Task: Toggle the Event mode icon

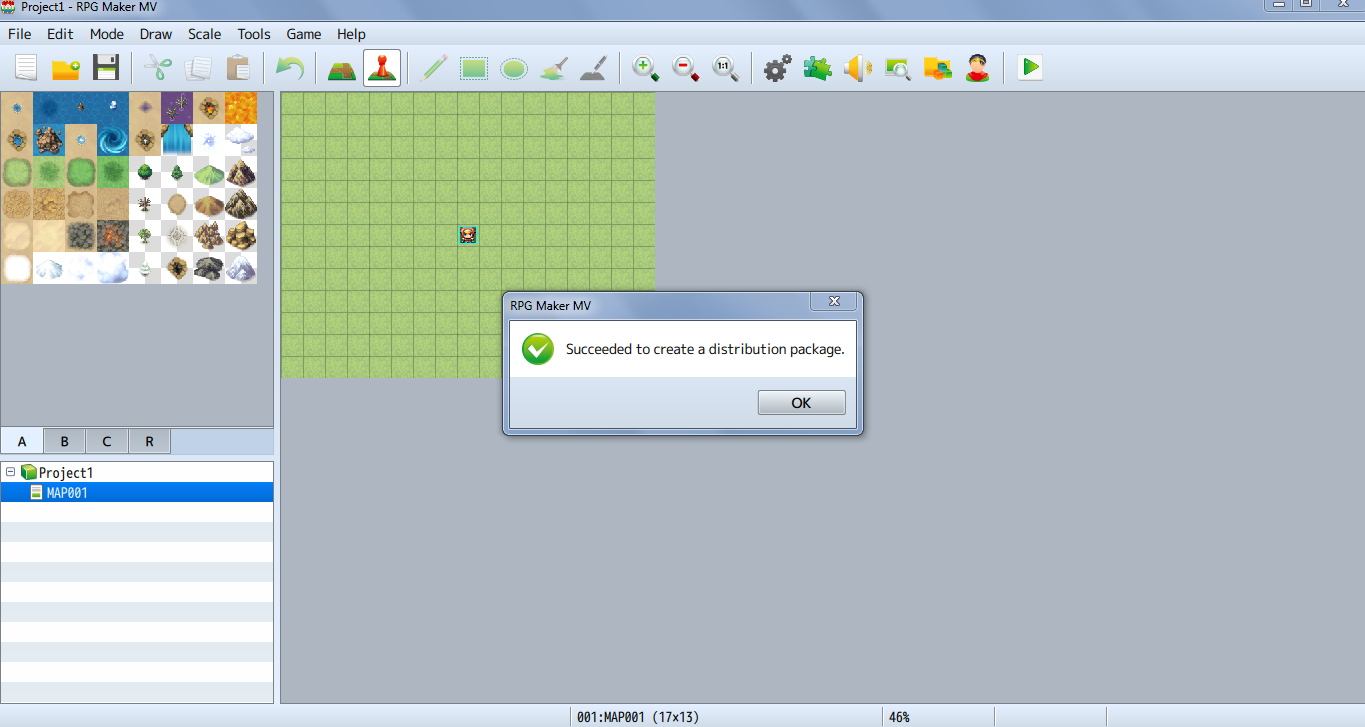Action: tap(382, 68)
